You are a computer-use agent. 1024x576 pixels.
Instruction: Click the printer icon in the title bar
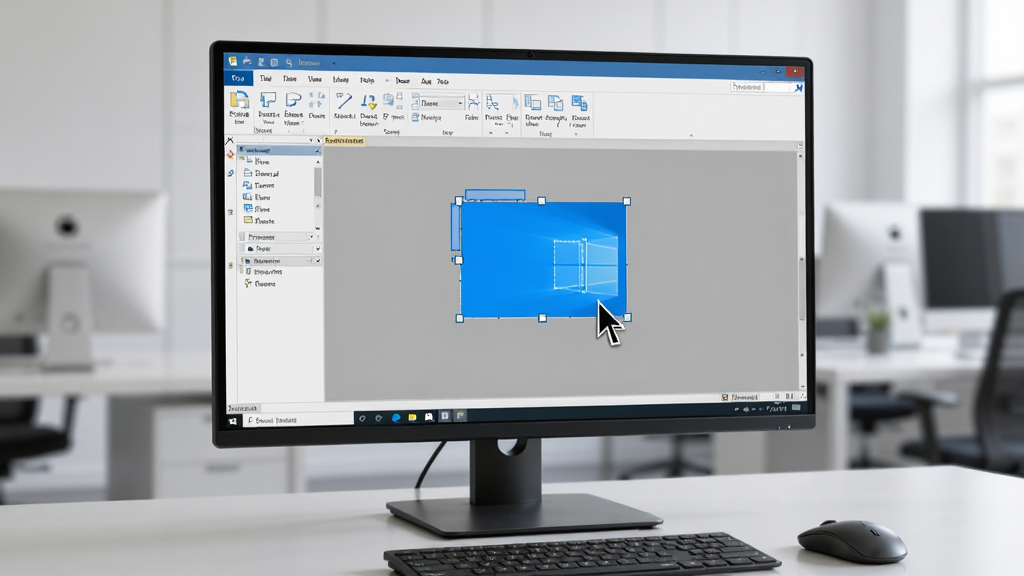tap(247, 61)
